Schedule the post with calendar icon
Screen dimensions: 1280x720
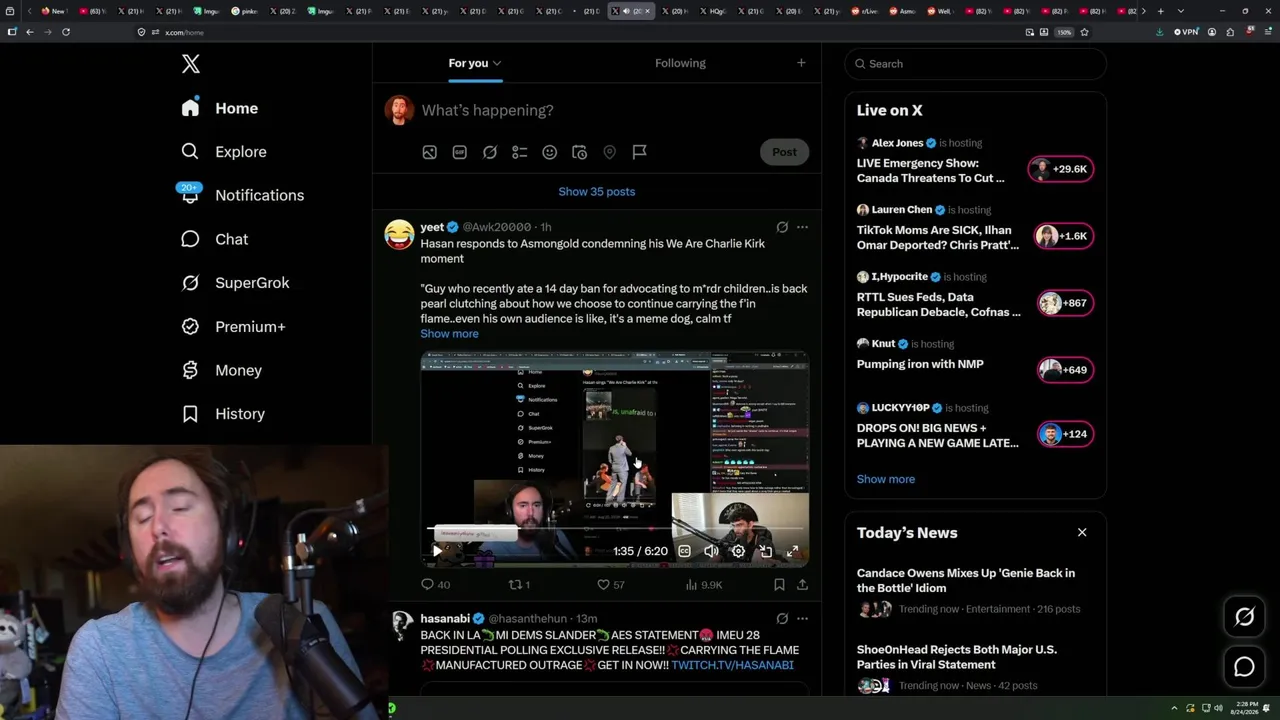[x=579, y=152]
